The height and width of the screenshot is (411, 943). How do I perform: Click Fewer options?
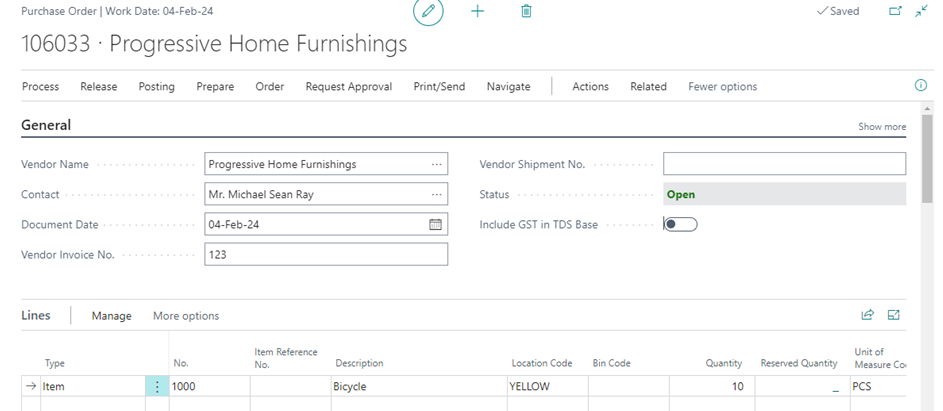(722, 87)
